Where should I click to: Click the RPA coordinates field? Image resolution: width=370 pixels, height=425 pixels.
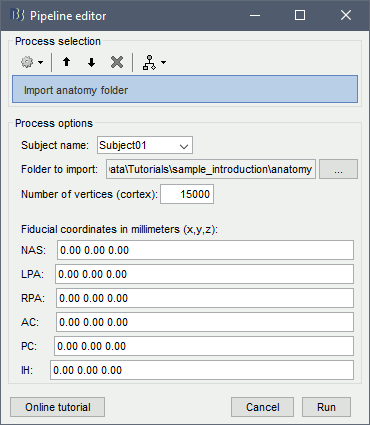[205, 298]
